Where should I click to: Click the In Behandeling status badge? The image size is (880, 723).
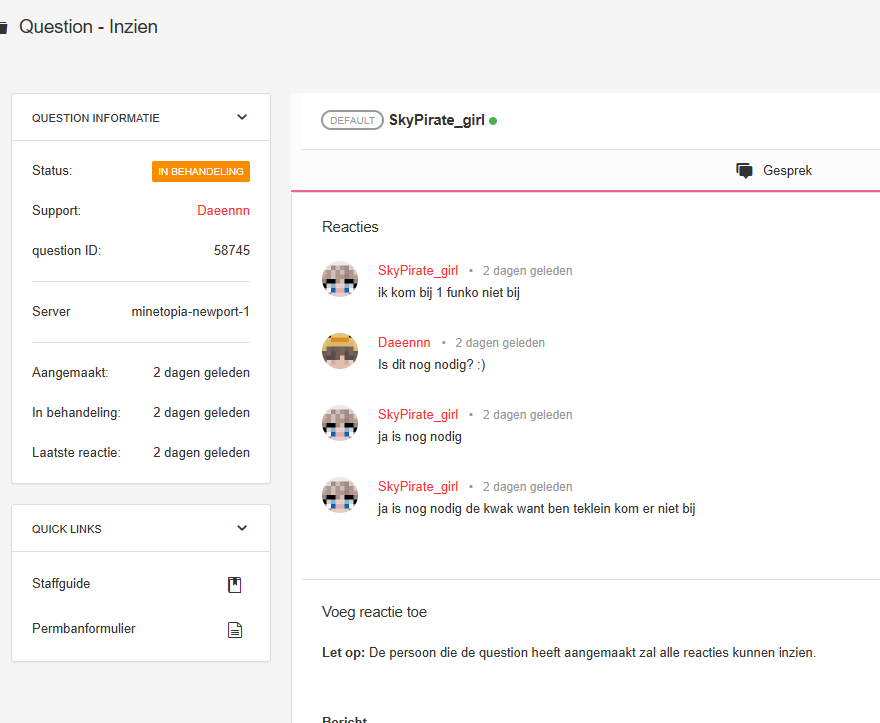coord(201,172)
